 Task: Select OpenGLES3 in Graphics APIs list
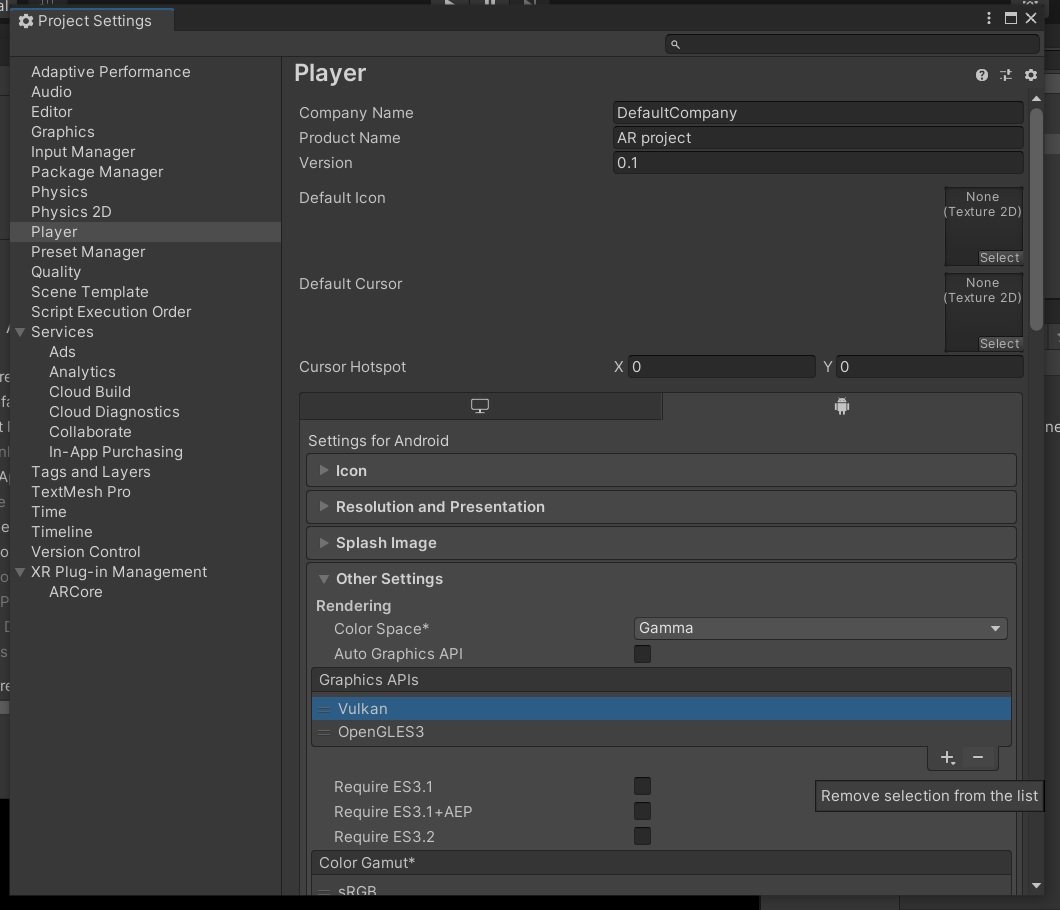click(661, 732)
